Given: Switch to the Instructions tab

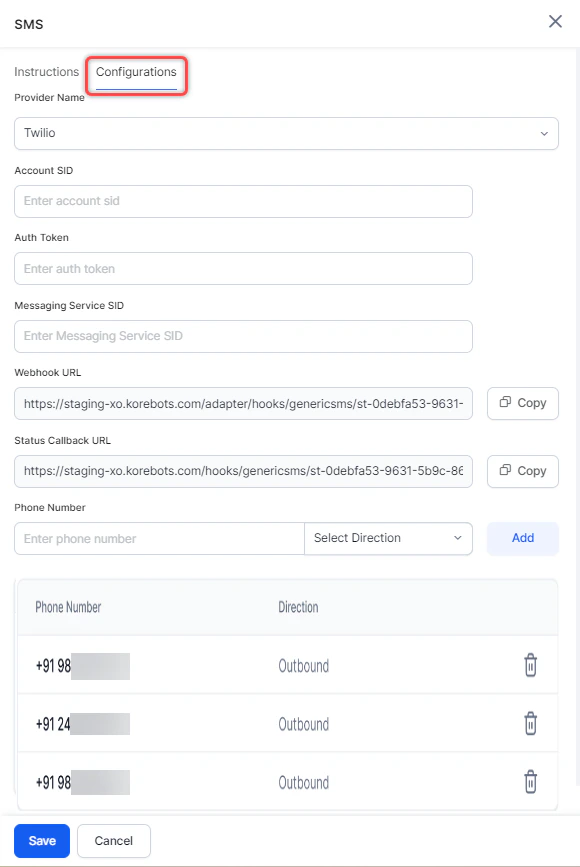Looking at the screenshot, I should [46, 72].
